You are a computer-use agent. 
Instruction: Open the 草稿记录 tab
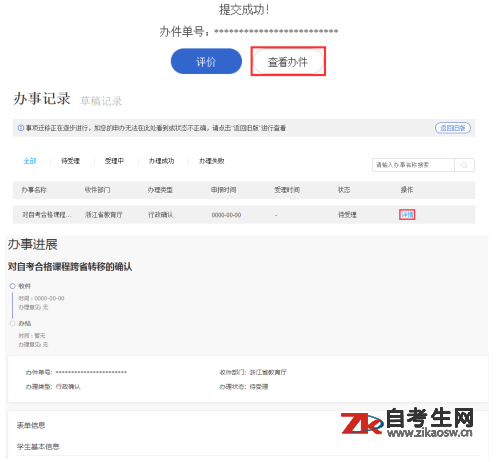pyautogui.click(x=101, y=101)
